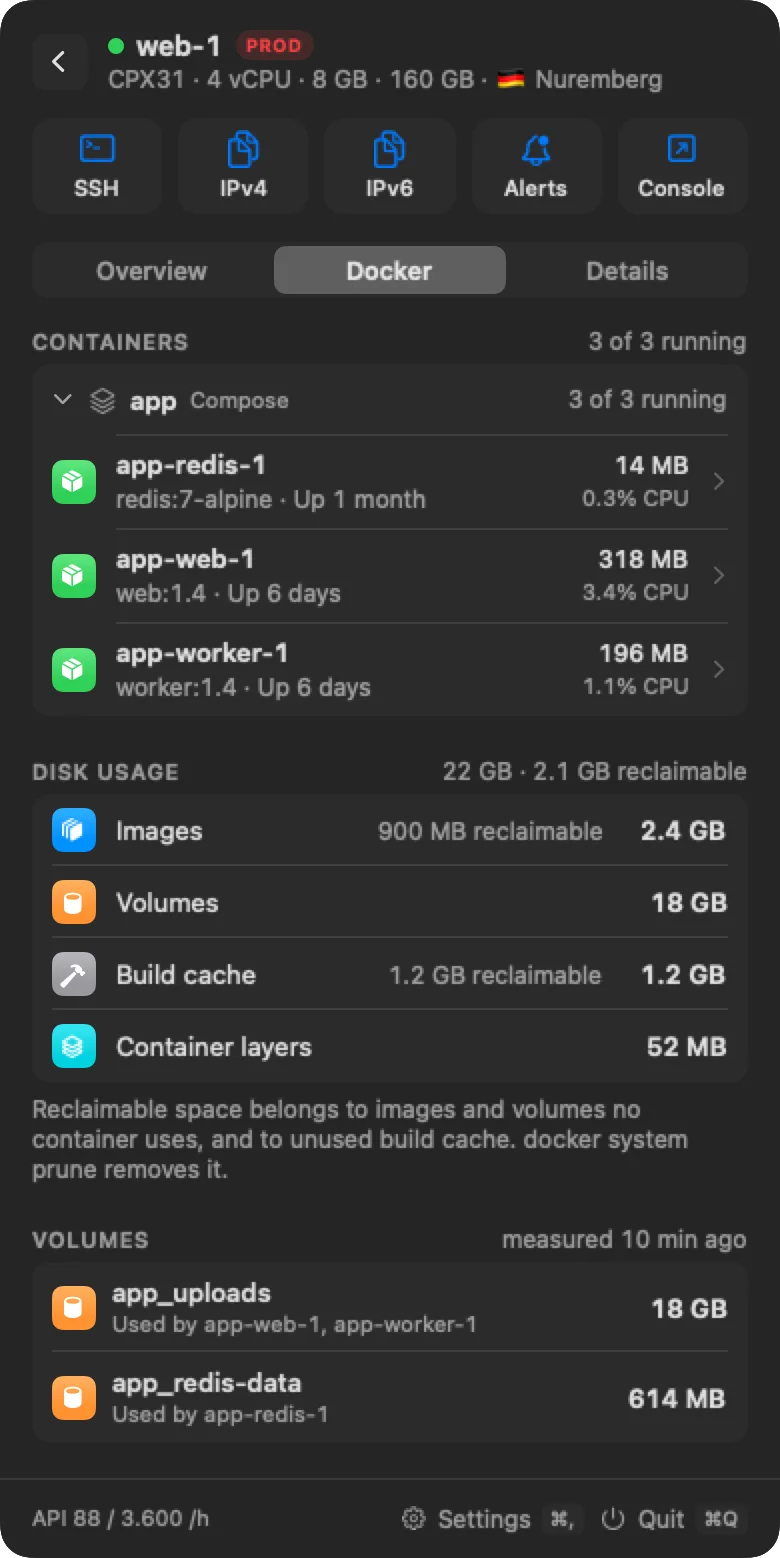Click the ⌘, shortcut badge
Image resolution: width=780 pixels, height=1558 pixels.
click(x=561, y=1519)
